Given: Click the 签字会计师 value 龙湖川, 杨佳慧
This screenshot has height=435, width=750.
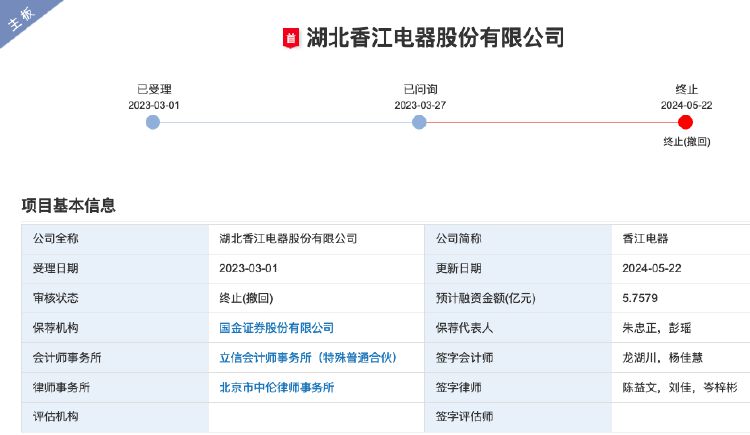Looking at the screenshot, I should click(662, 357).
